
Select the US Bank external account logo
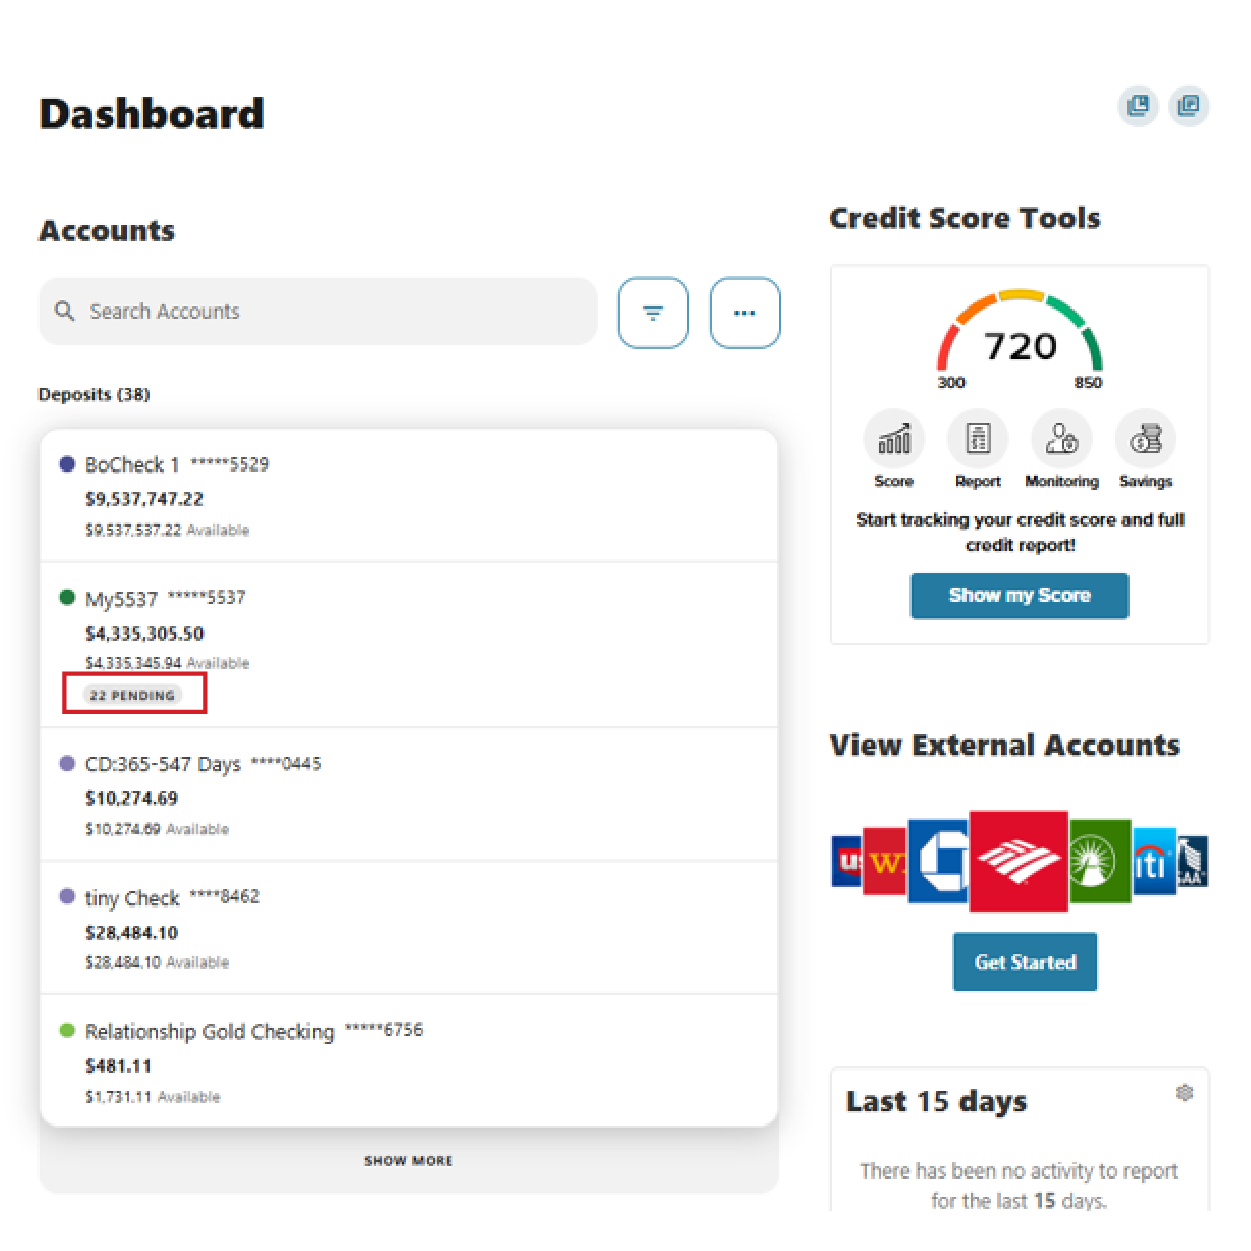point(847,861)
